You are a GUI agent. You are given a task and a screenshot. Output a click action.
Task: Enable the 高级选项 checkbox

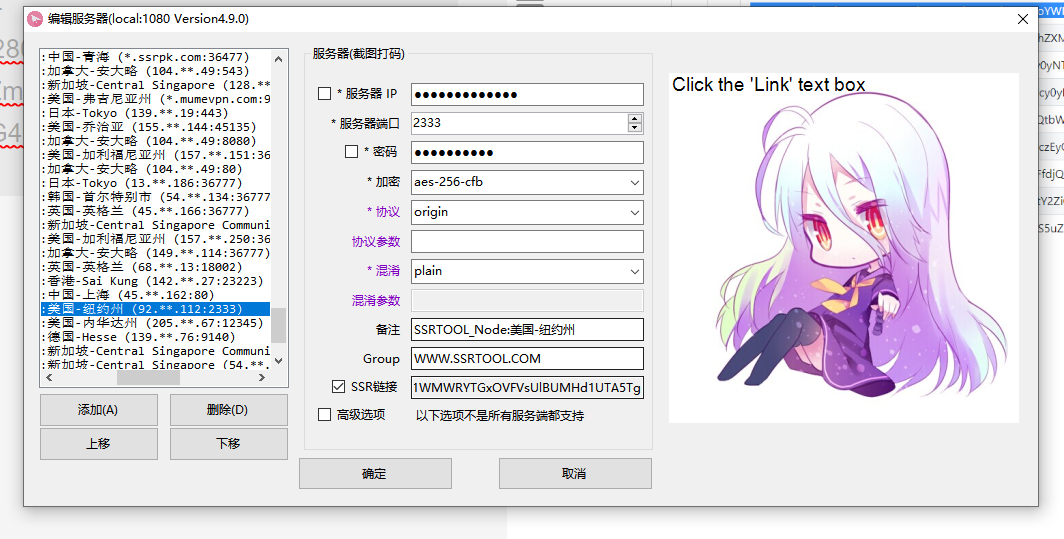[x=324, y=414]
